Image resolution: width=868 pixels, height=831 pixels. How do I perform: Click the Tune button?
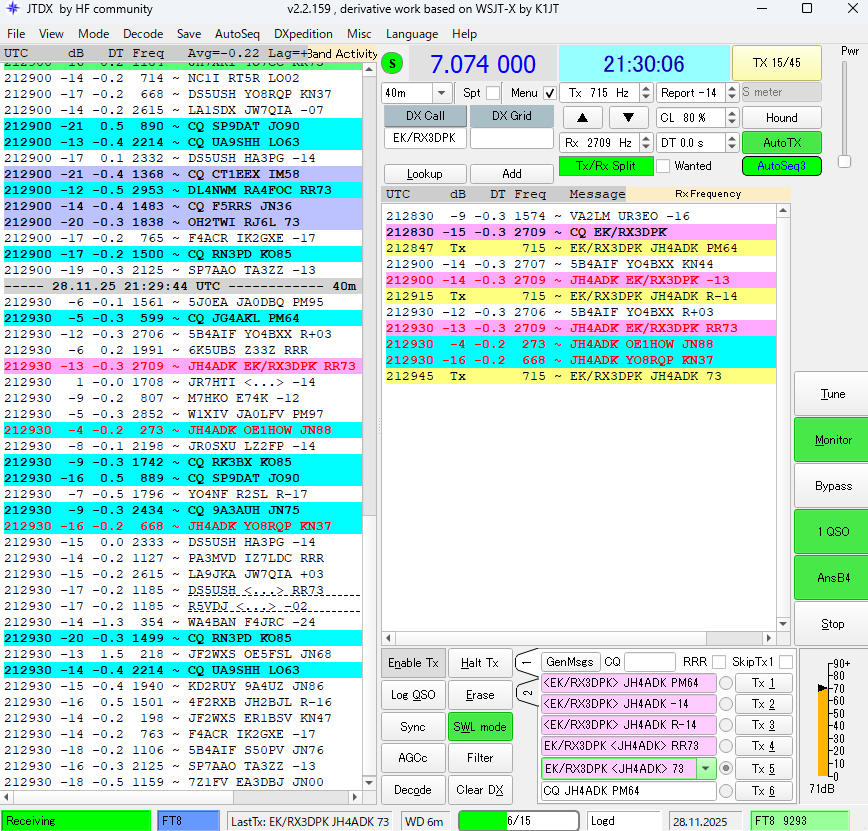click(x=832, y=394)
